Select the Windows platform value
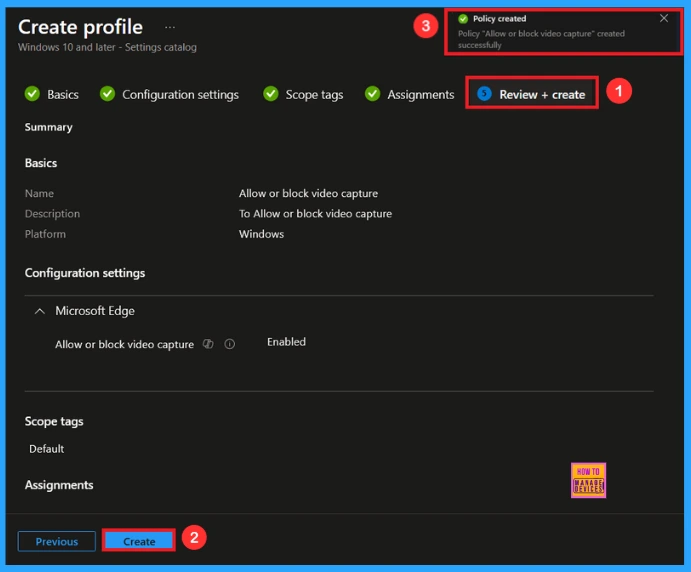Screen dimensions: 691x572 tap(261, 234)
